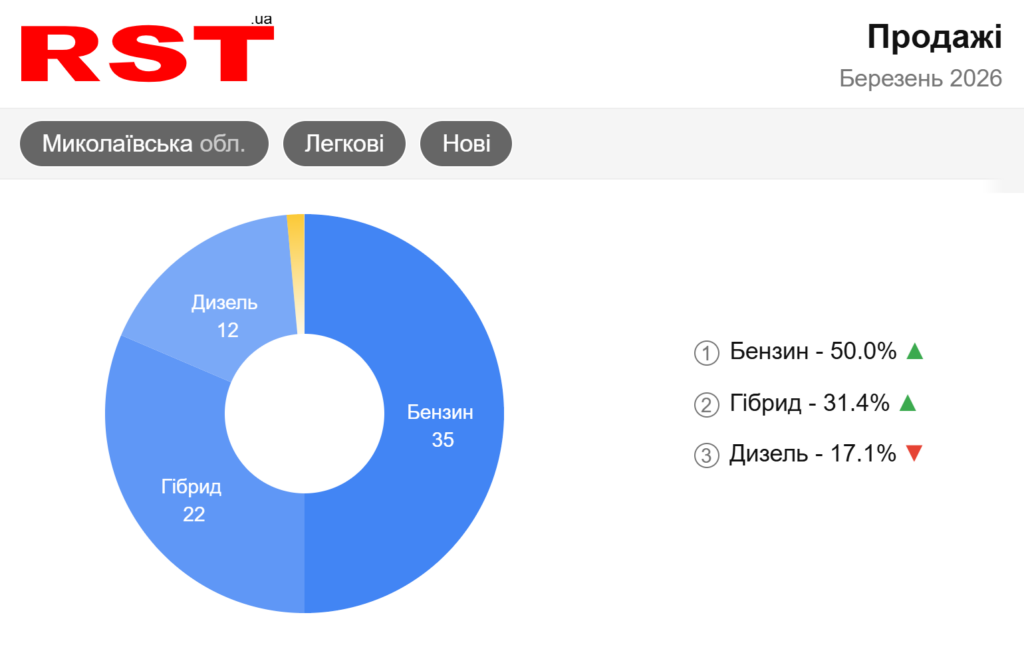Viewport: 1024px width, 645px height.
Task: Click the circled number 2 legend marker
Action: click(x=707, y=405)
